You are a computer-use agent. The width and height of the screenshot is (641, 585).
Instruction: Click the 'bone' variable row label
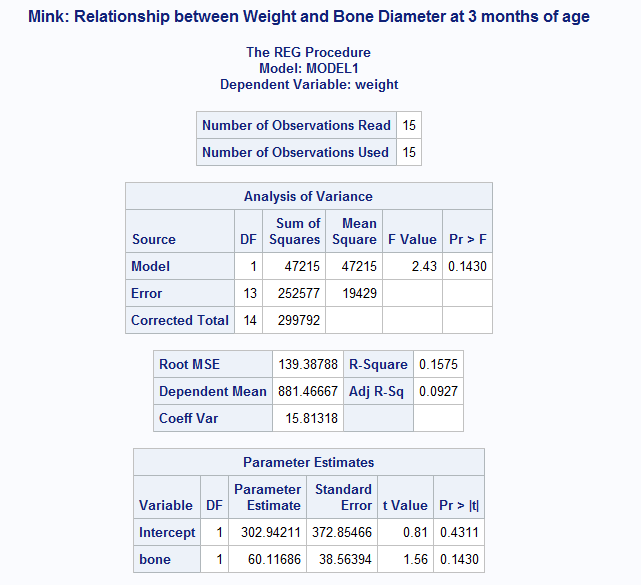155,559
